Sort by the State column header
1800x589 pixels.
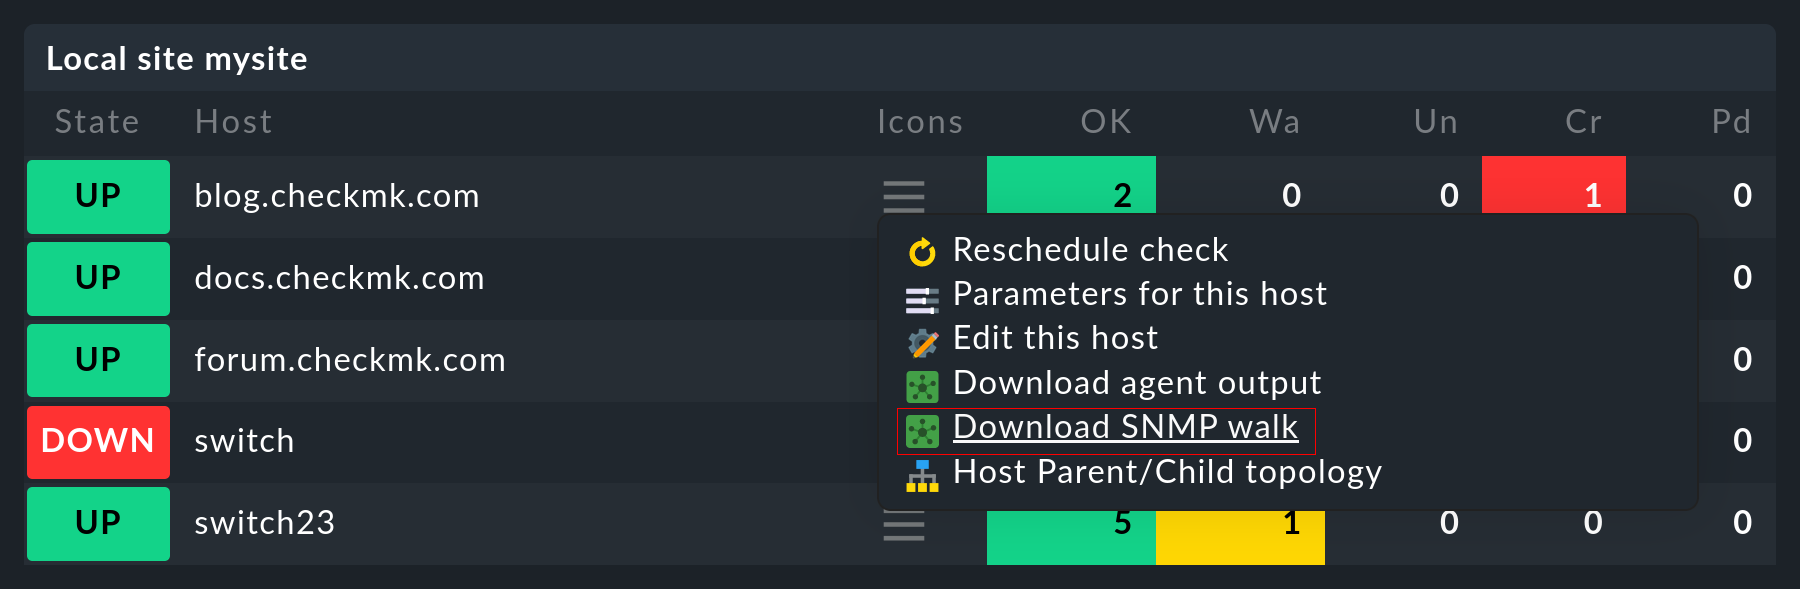[x=97, y=122]
